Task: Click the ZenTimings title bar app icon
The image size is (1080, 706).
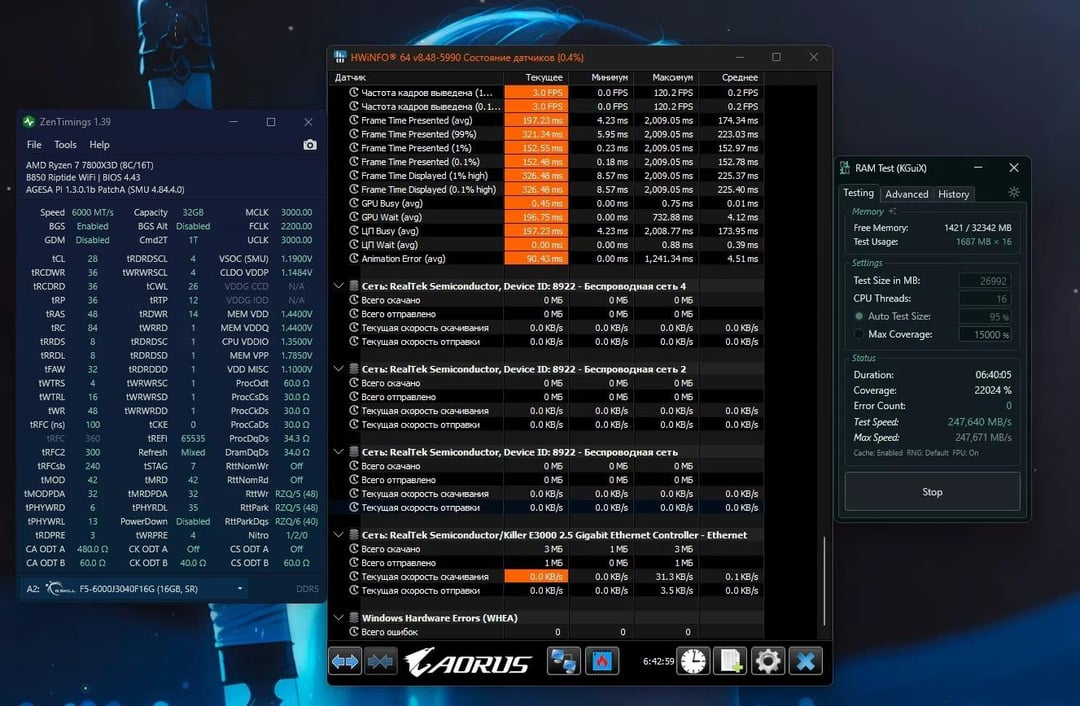Action: point(28,122)
